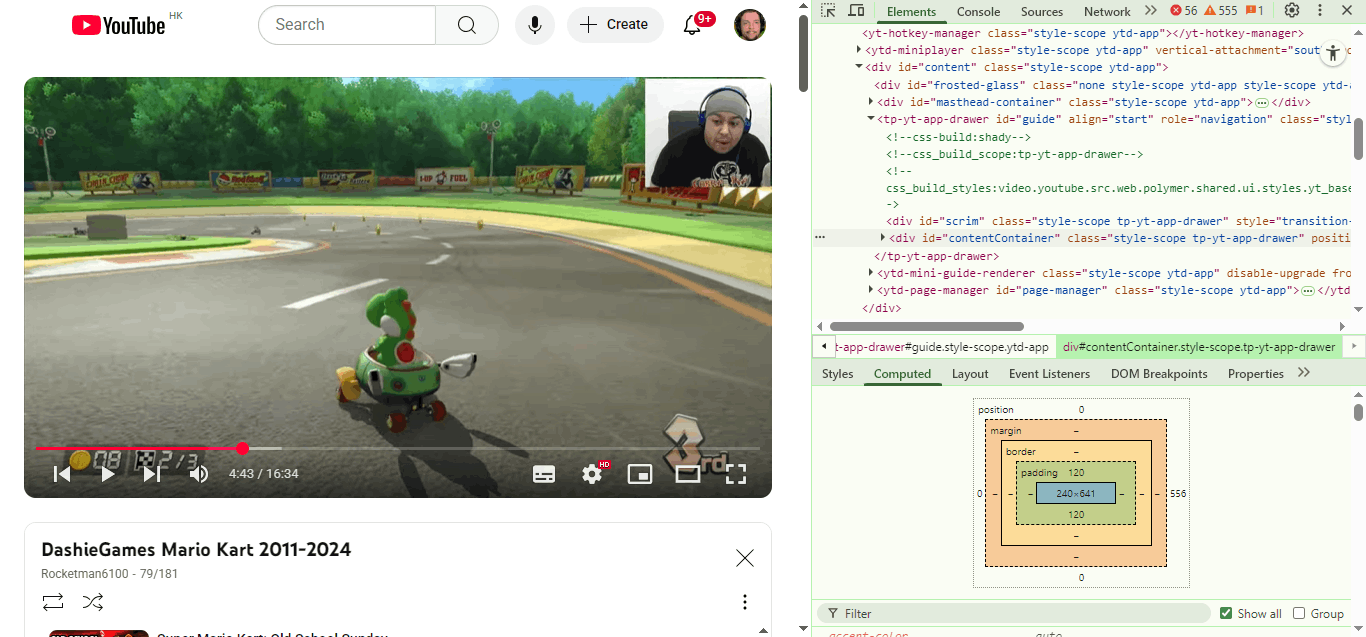
Task: Play the paused video
Action: pos(107,474)
